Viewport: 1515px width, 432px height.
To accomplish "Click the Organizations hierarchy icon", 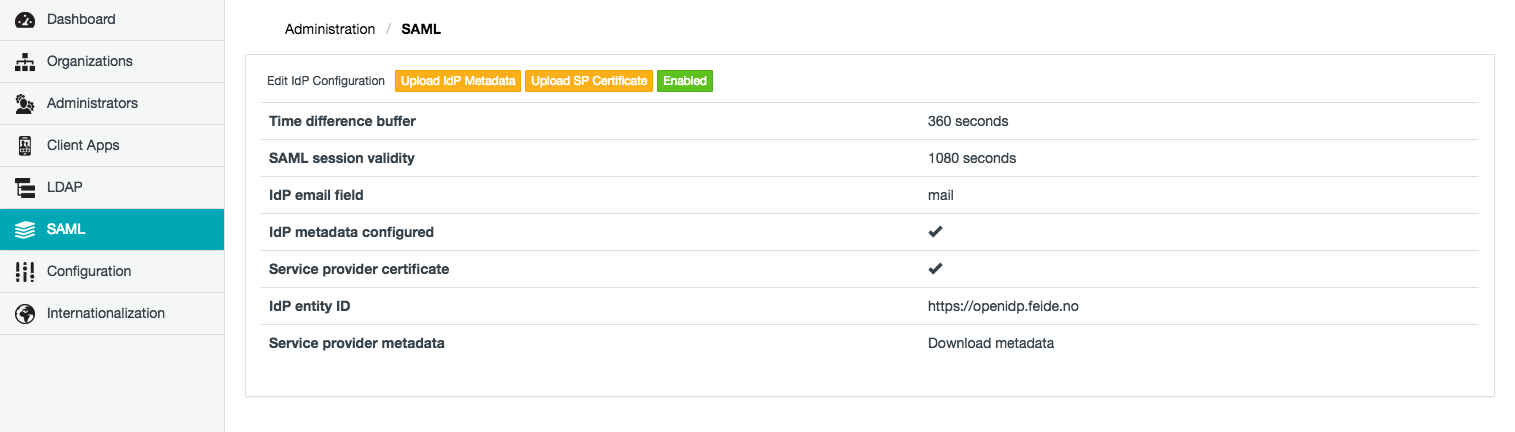I will (x=26, y=62).
